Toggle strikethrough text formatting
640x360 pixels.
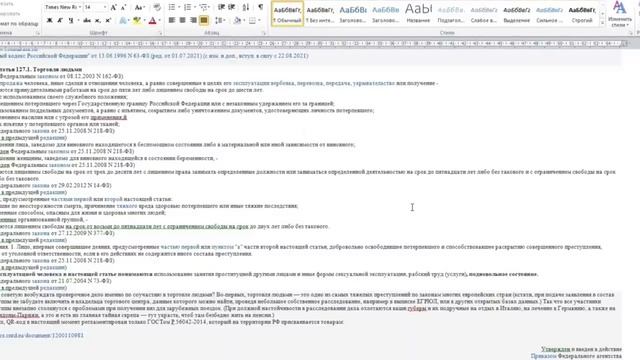[x=87, y=20]
